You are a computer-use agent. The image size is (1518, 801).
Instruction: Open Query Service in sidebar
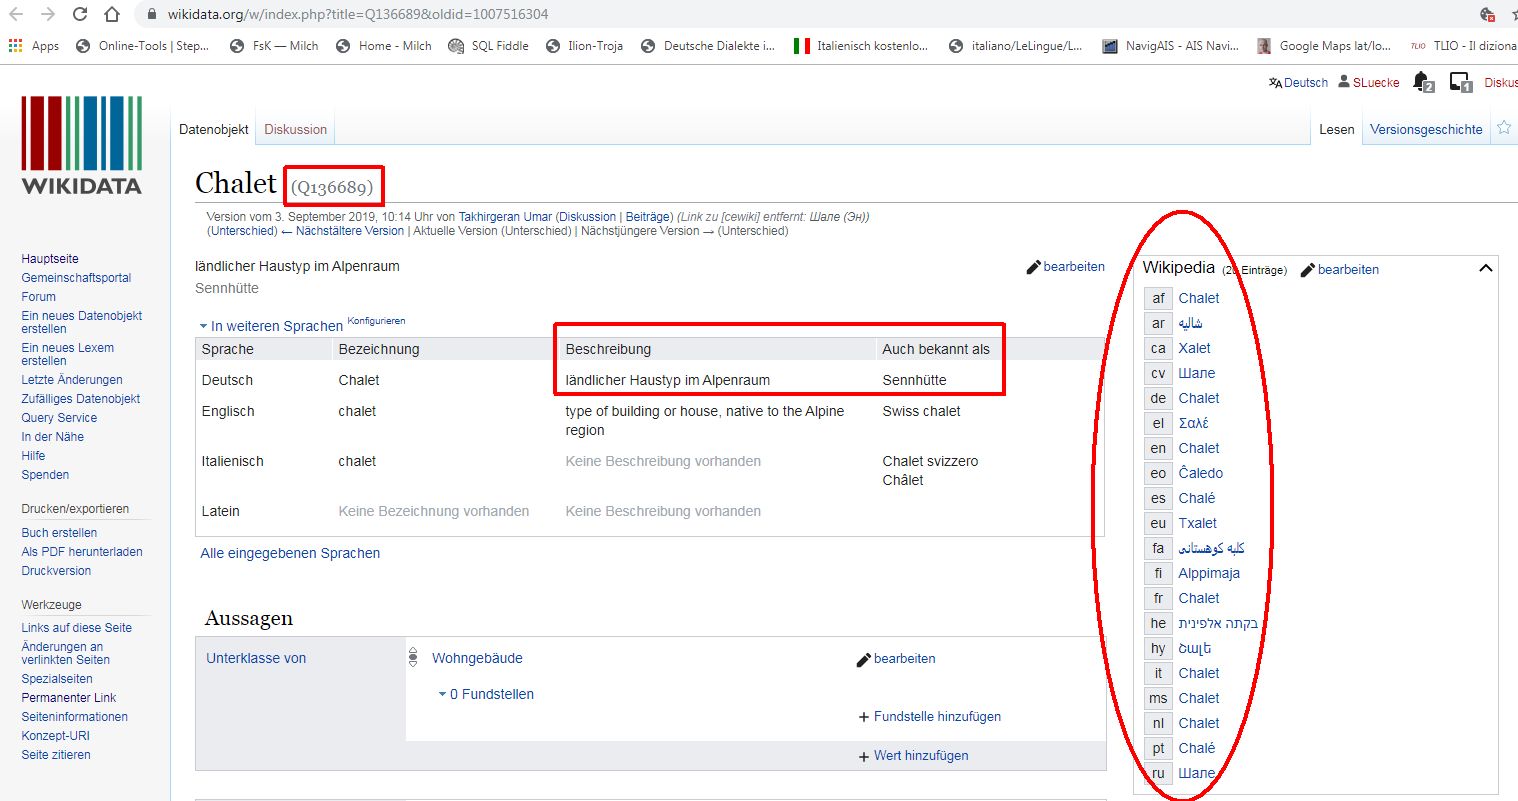tap(59, 418)
